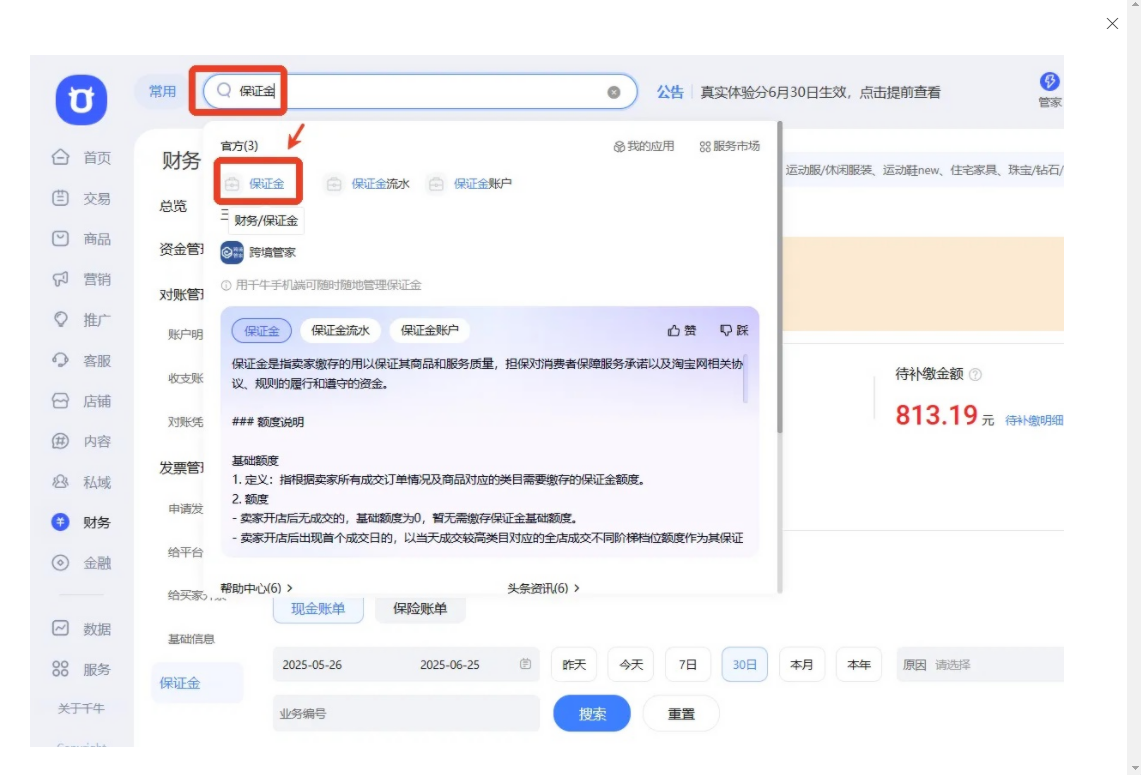Open 店铺 shop in left sidebar
This screenshot has height=775, width=1141.
(x=82, y=401)
